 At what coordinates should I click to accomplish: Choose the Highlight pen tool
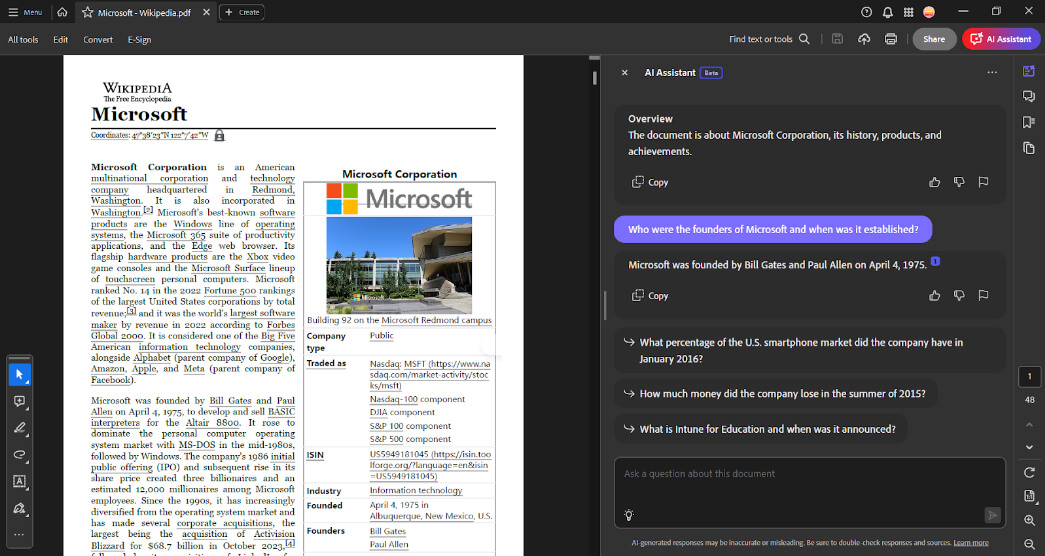19,428
